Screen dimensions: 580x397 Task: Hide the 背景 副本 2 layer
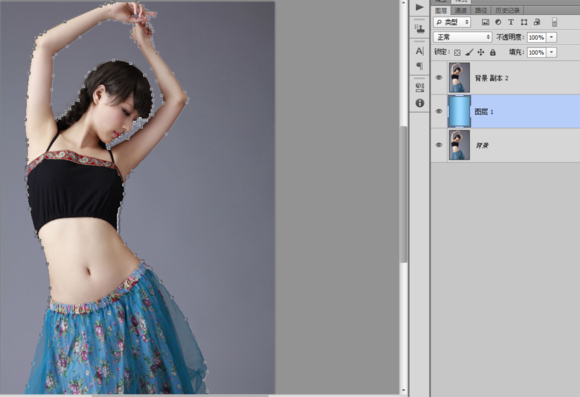tap(439, 78)
